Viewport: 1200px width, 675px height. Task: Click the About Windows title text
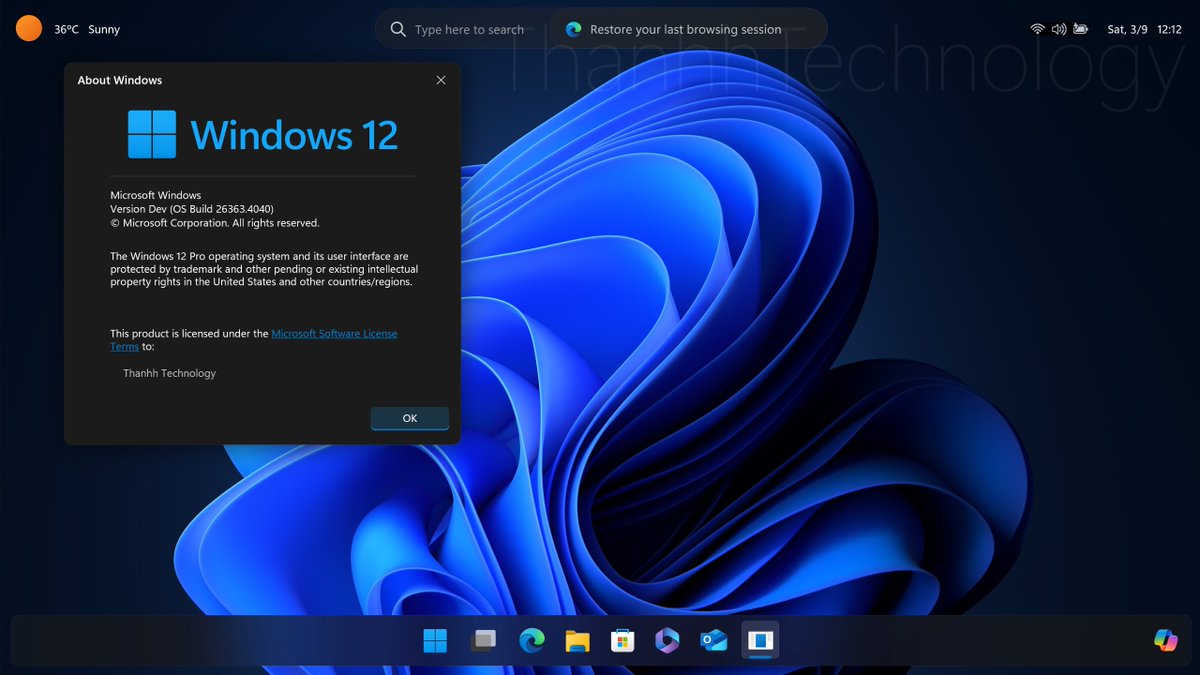(x=120, y=80)
